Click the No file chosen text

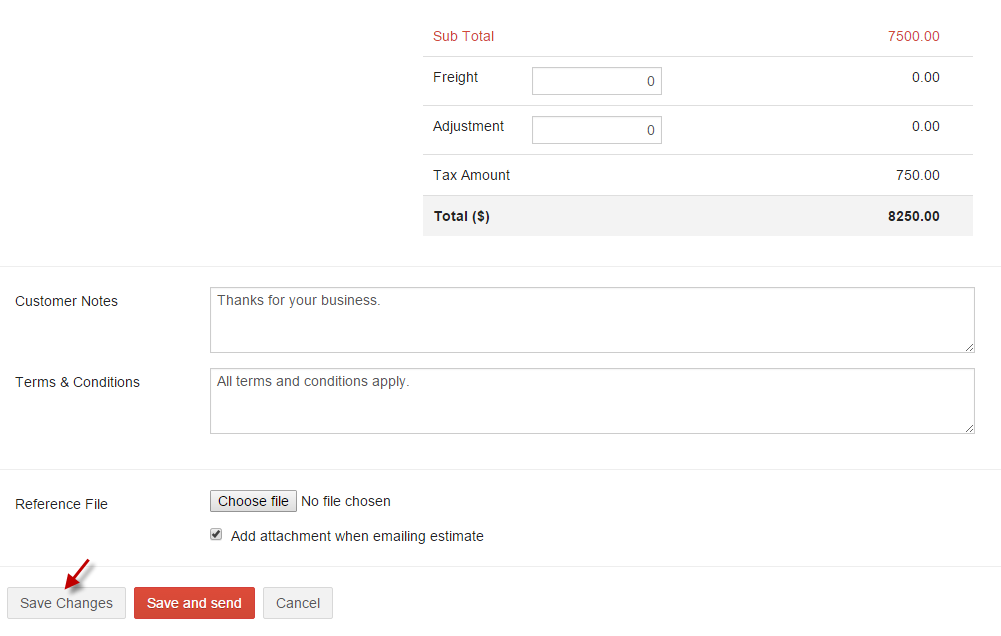point(345,501)
